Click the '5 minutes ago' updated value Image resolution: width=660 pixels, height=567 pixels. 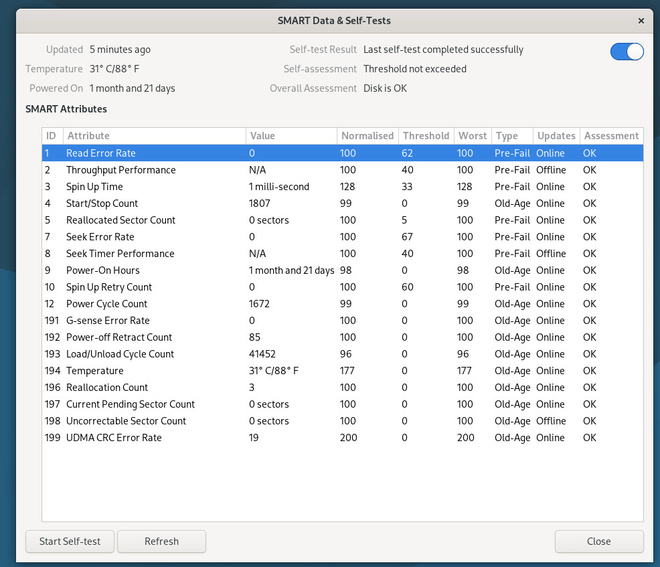[120, 50]
